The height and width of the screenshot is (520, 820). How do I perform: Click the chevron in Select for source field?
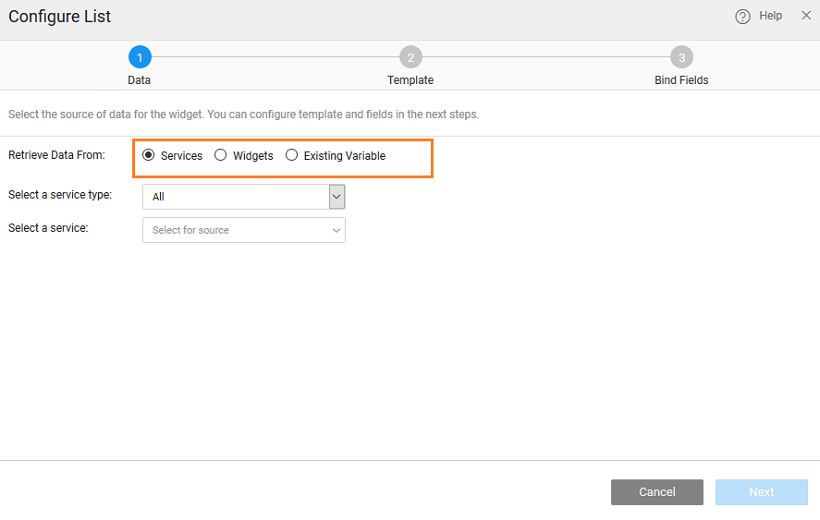(336, 230)
